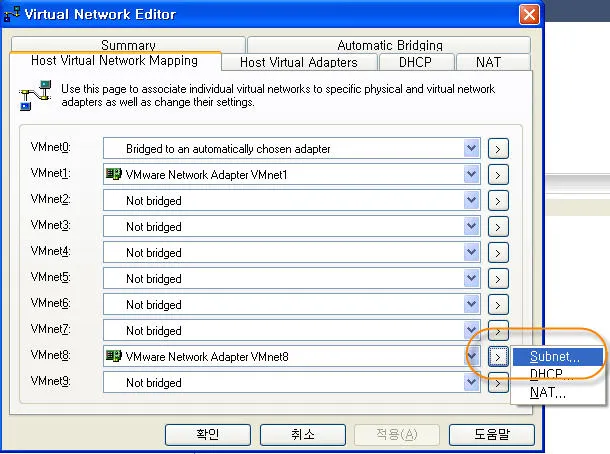The height and width of the screenshot is (454, 610).
Task: Open the VMnet1 adapter dropdown list
Action: tap(472, 175)
